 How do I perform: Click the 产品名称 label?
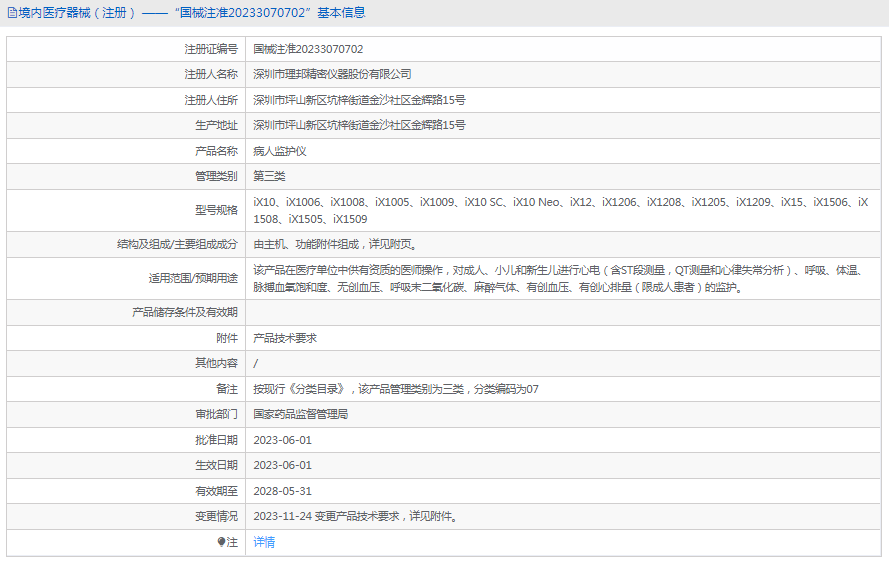217,151
